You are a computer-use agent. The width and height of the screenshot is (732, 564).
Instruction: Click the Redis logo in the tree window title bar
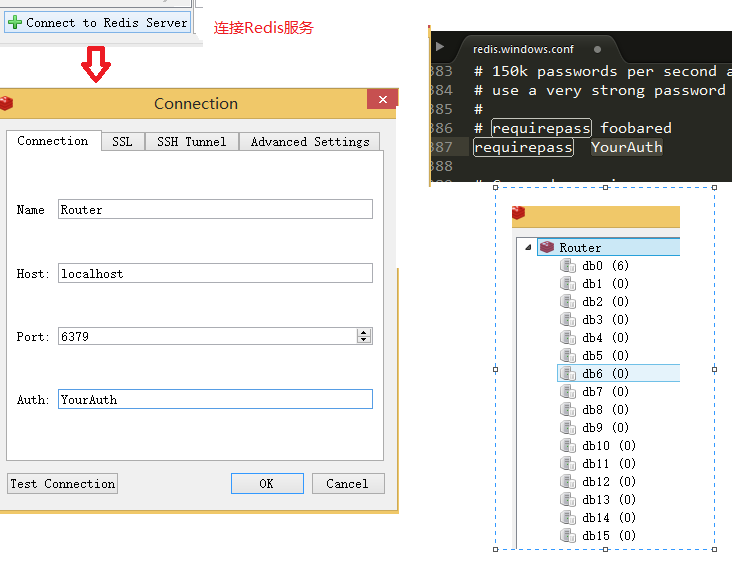(519, 212)
